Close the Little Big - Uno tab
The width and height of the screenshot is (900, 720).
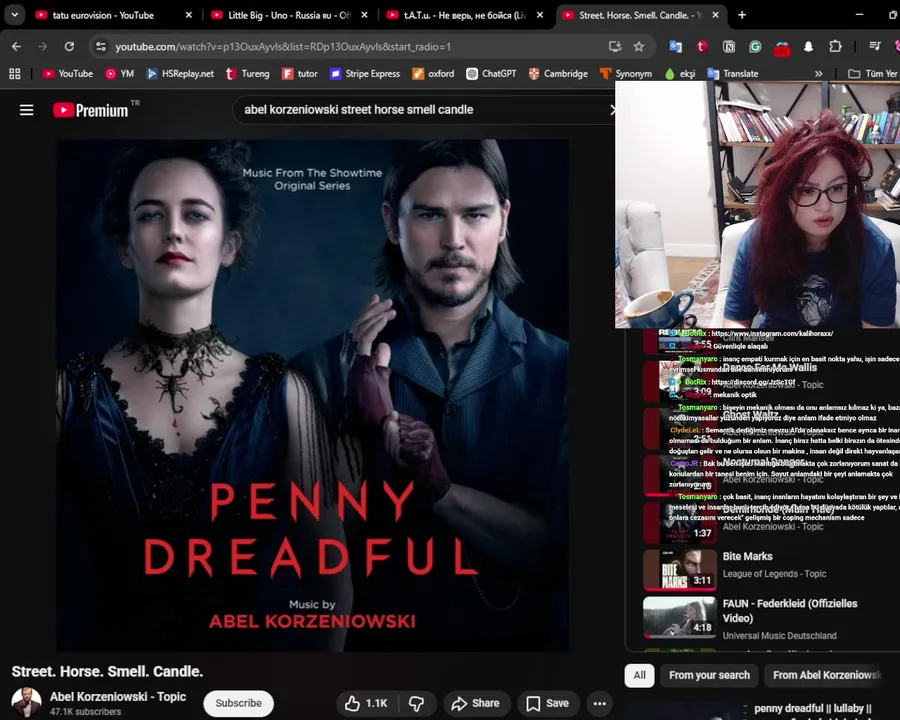tap(364, 16)
